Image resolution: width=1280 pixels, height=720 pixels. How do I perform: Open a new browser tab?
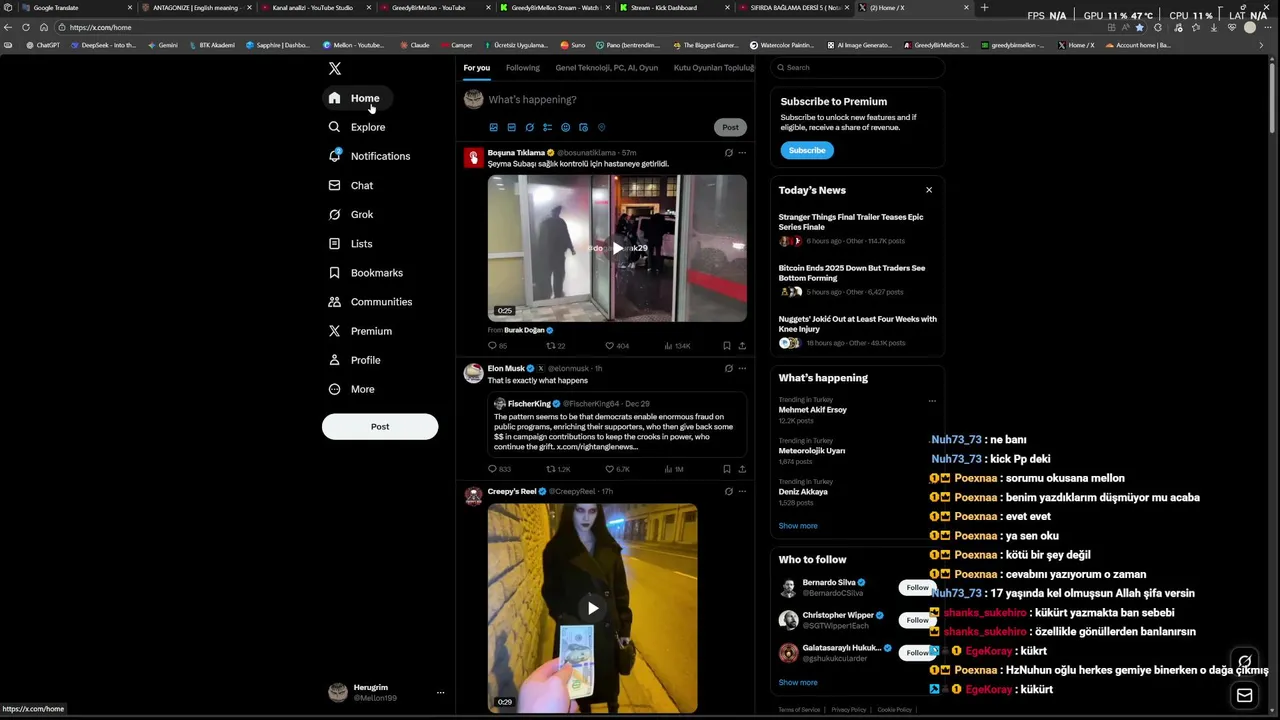point(984,8)
